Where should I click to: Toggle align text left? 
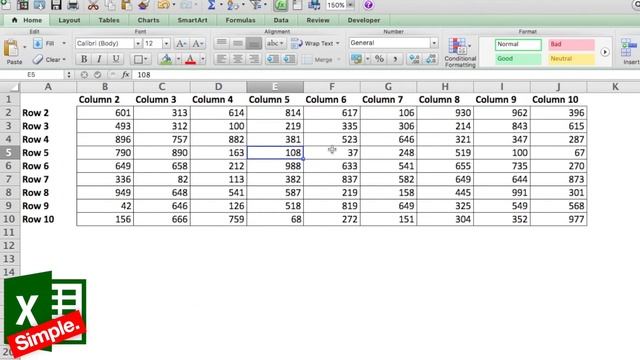[221, 59]
